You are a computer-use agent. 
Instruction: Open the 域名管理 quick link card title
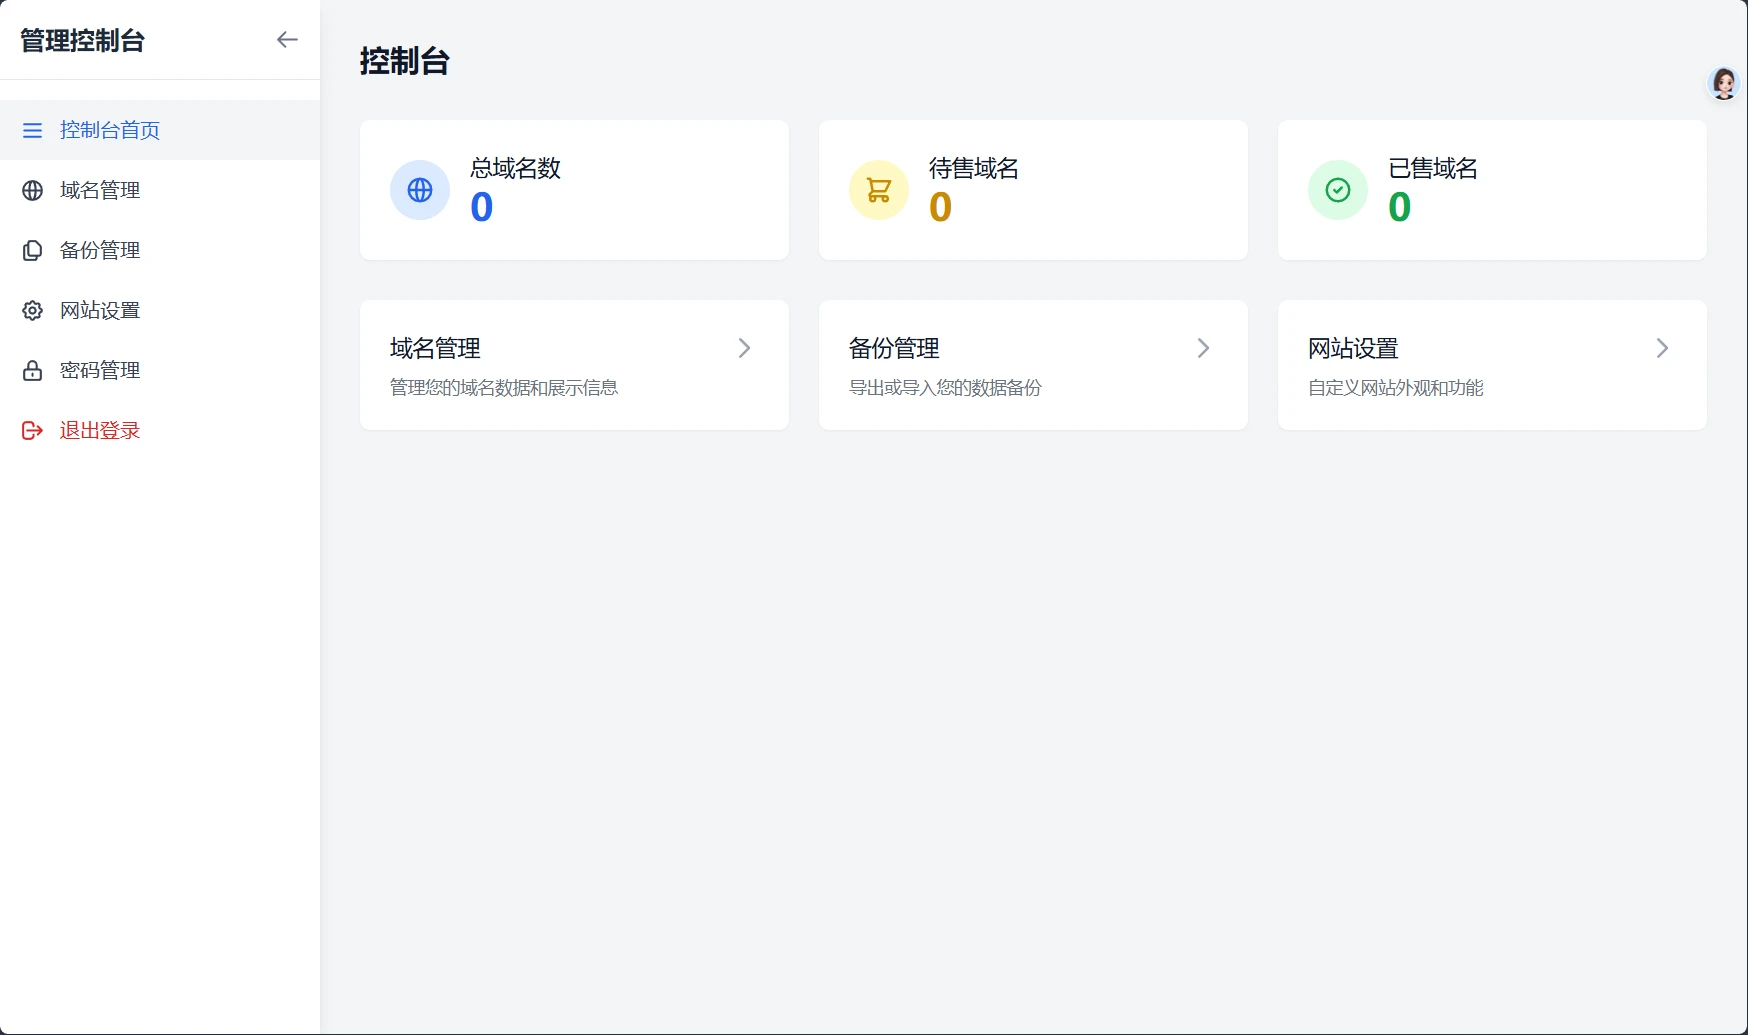click(x=435, y=348)
